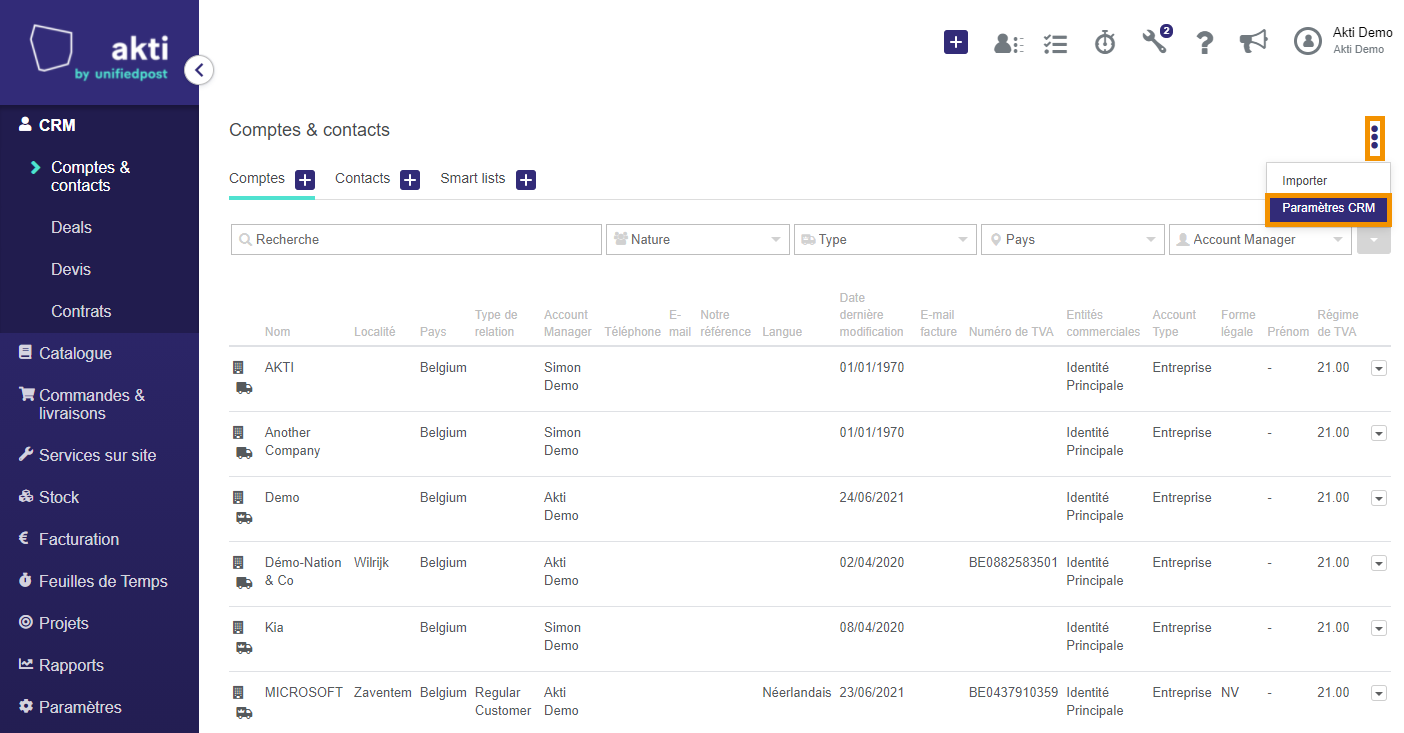This screenshot has width=1404, height=733.
Task: Collapse the sidebar with the chevron button
Action: (x=199, y=70)
